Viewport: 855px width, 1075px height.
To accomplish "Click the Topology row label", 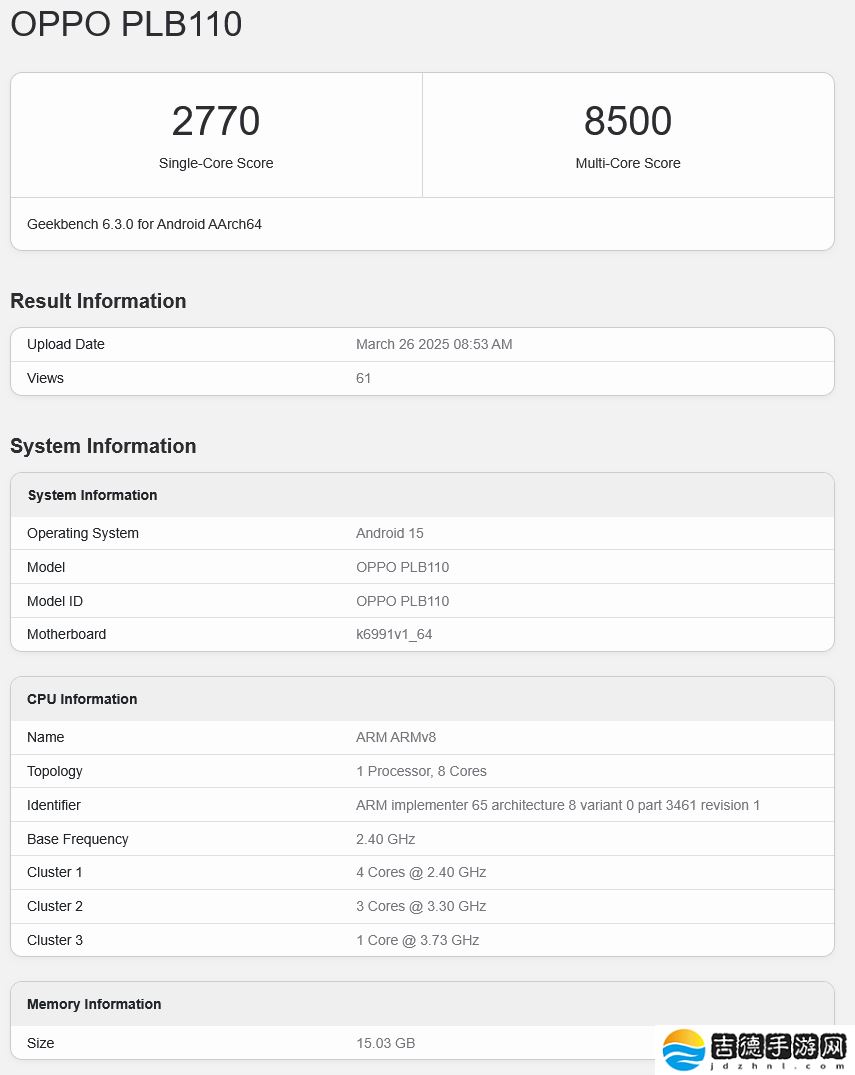I will coord(55,771).
